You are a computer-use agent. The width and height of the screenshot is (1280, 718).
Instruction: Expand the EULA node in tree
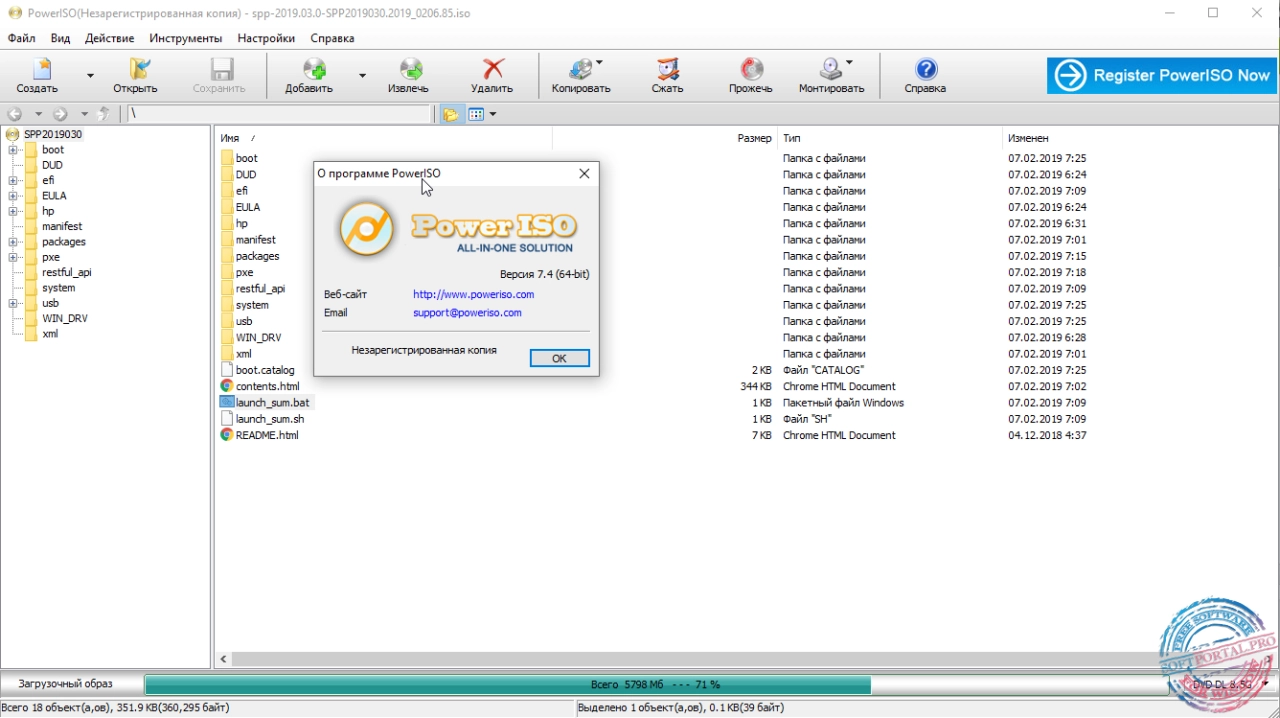13,196
